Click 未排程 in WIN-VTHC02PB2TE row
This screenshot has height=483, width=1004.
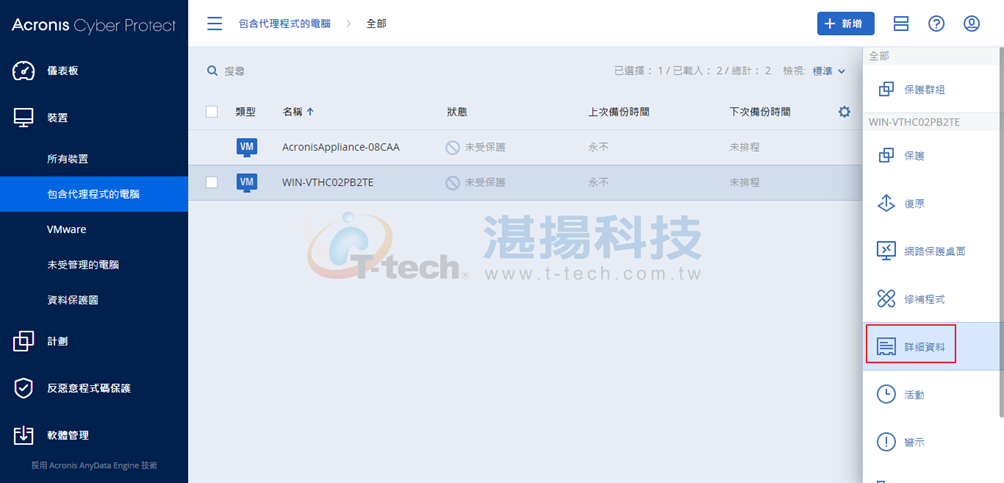745,183
